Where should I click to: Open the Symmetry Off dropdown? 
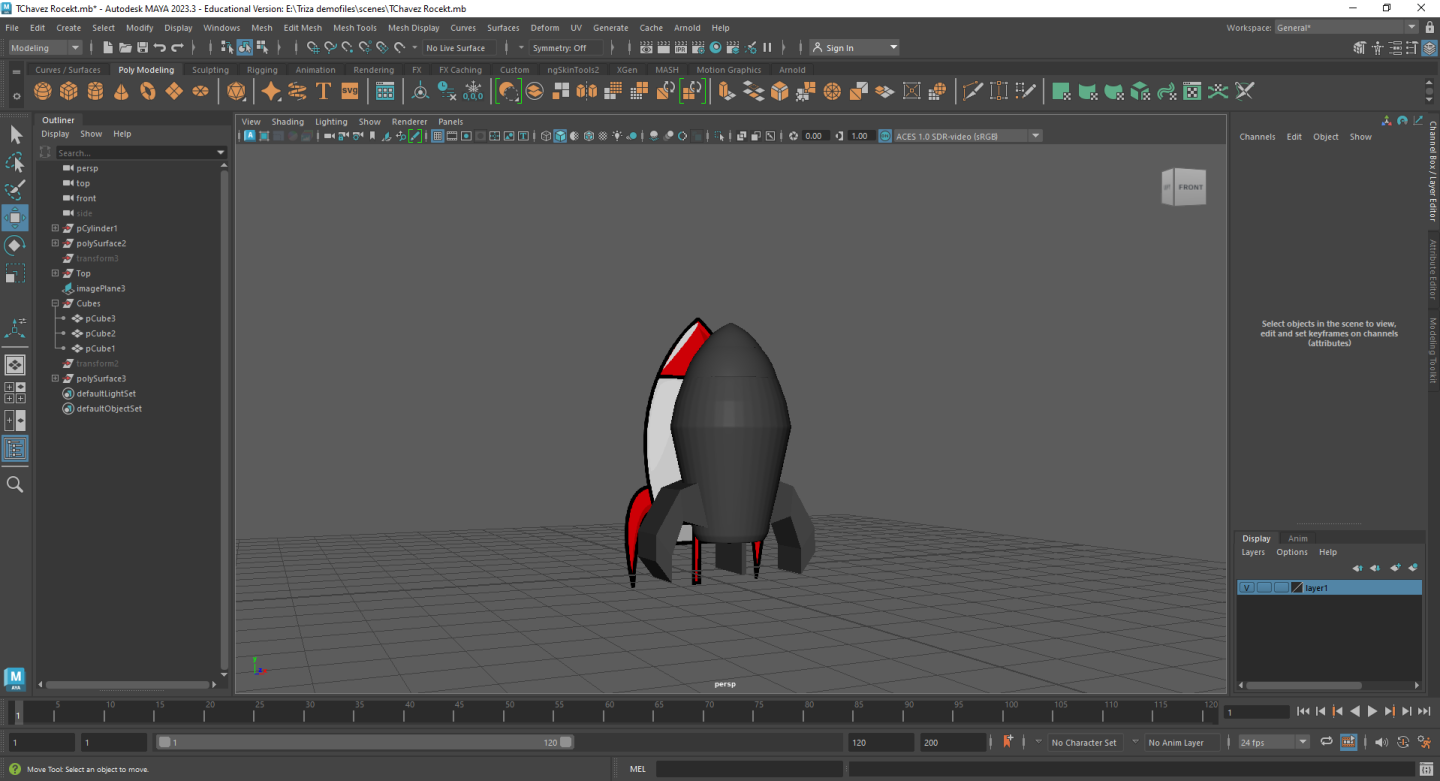(567, 48)
